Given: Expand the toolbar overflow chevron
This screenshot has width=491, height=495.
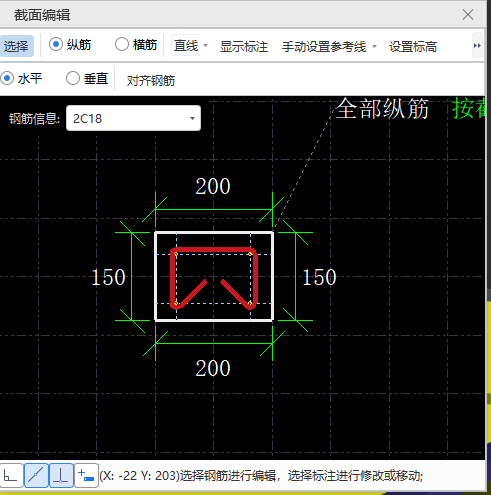Looking at the screenshot, I should coord(477,45).
